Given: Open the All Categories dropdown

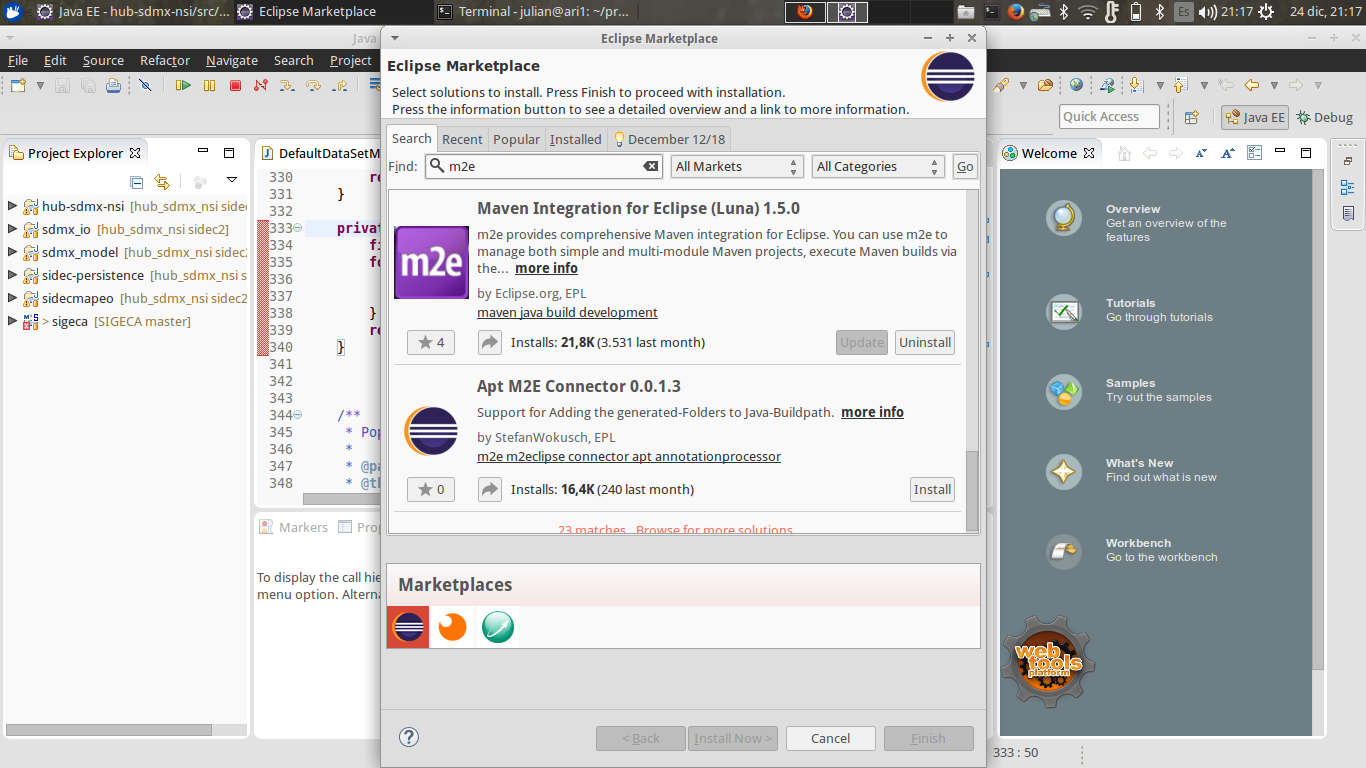Looking at the screenshot, I should [878, 167].
